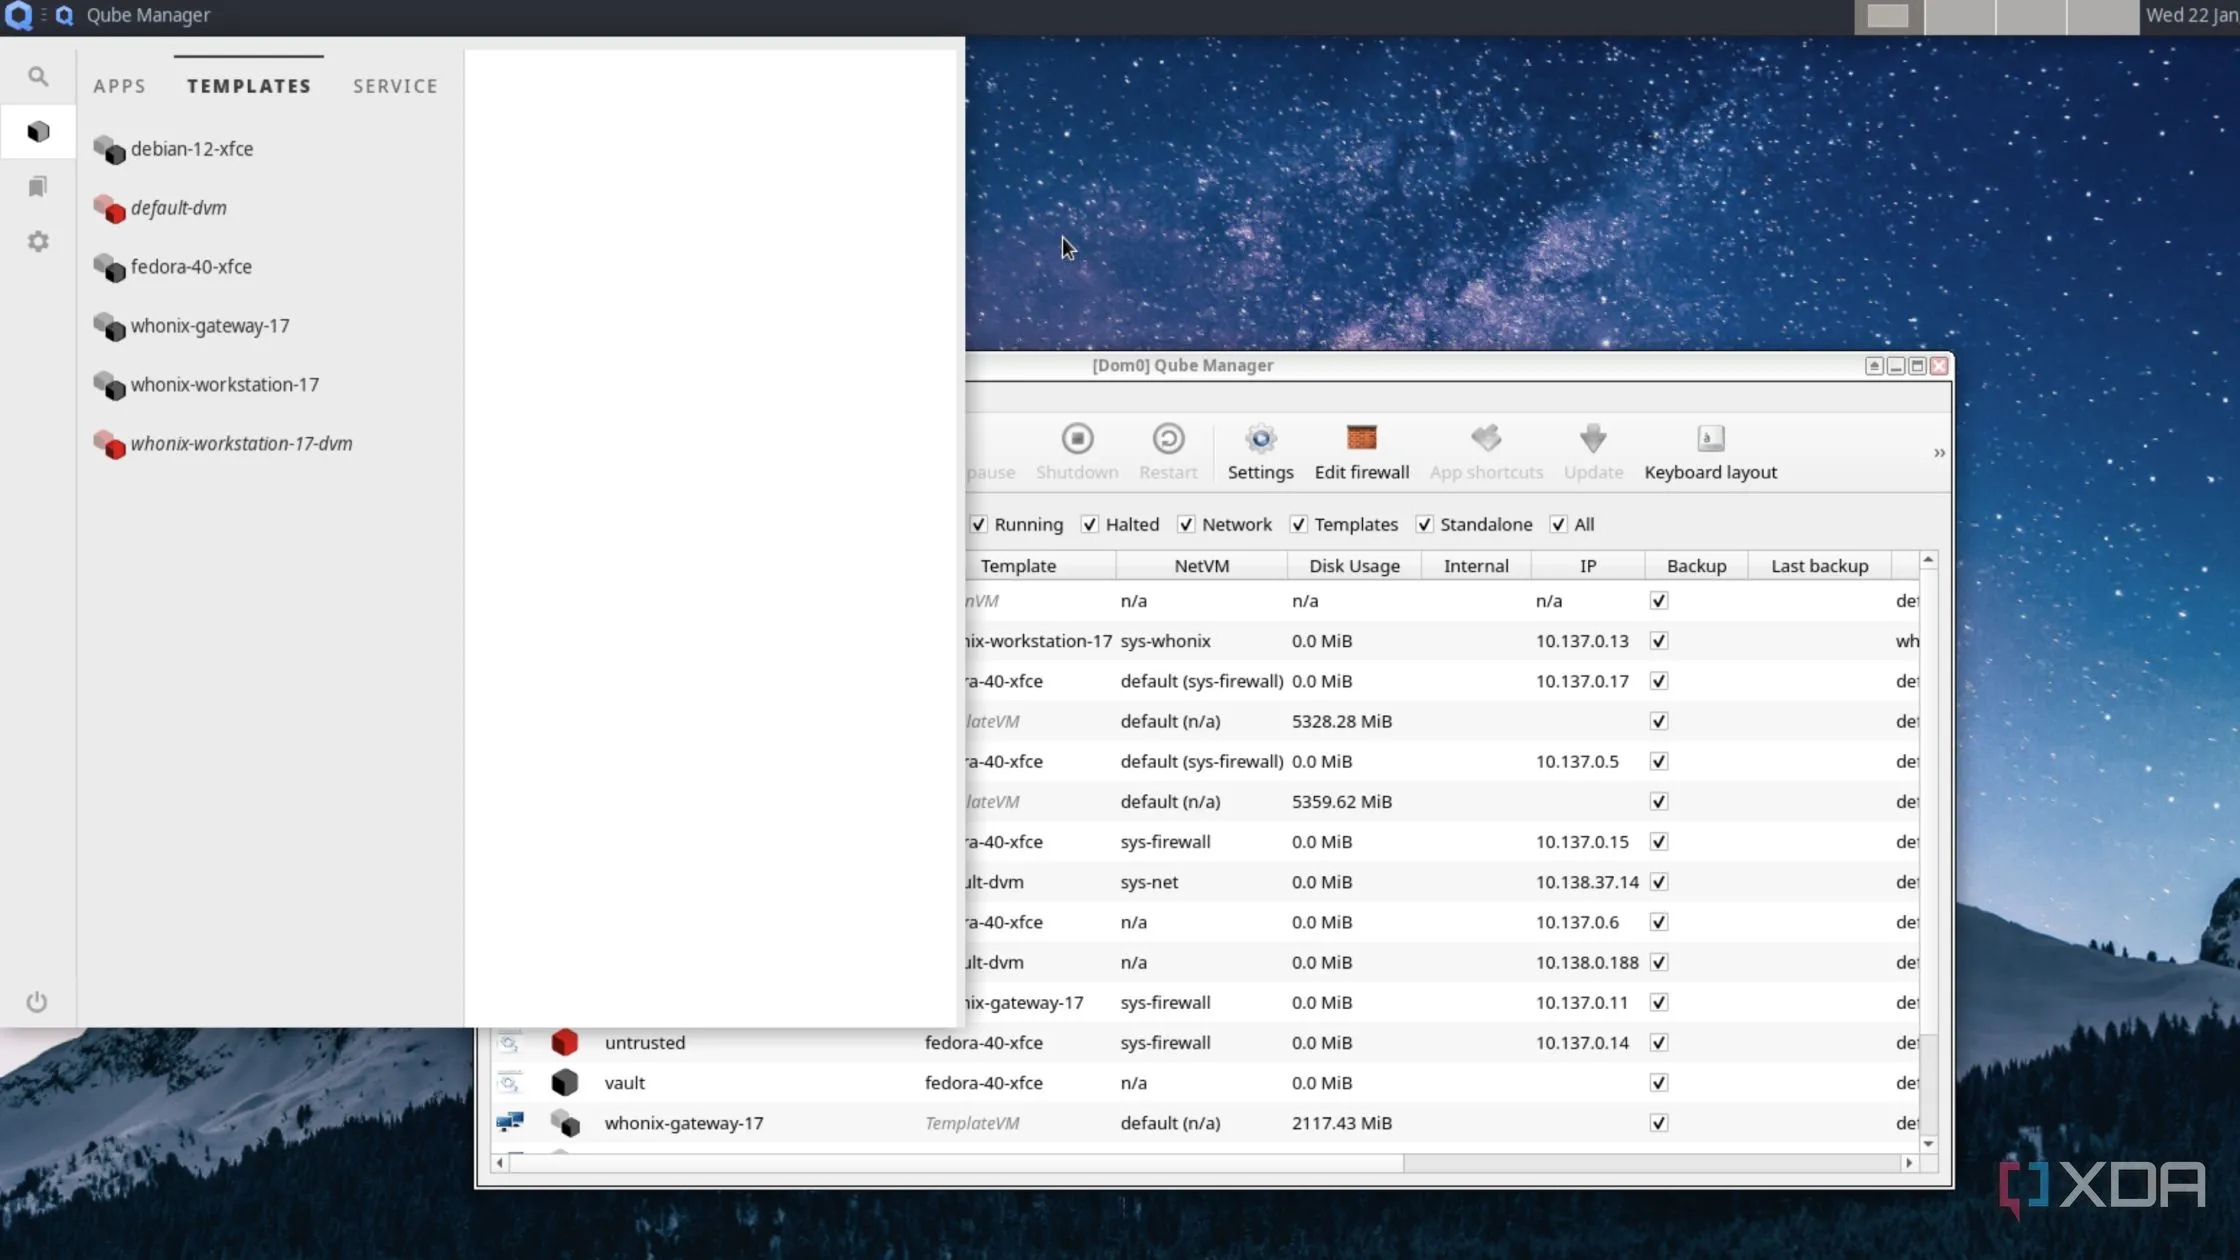2240x1260 pixels.
Task: Switch to the SERVICE tab
Action: click(395, 86)
